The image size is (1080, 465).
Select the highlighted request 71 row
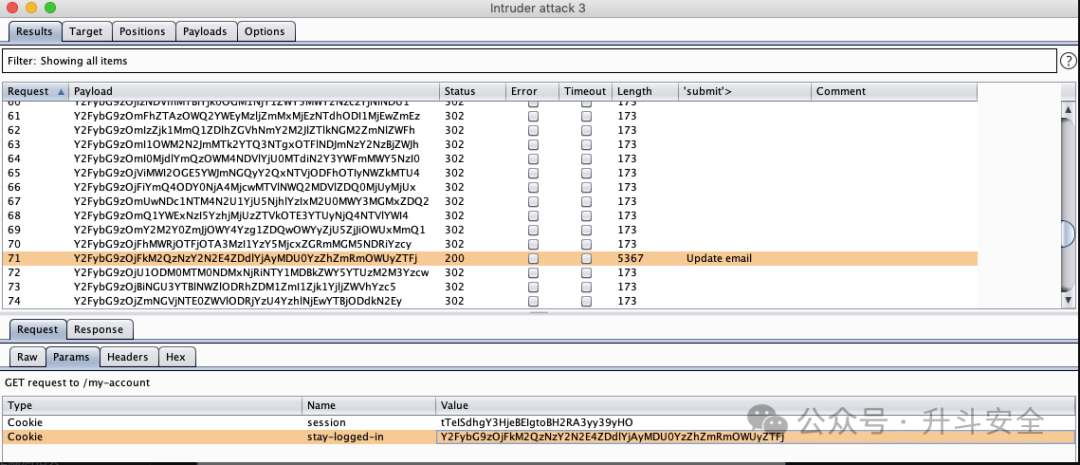pyautogui.click(x=490, y=258)
